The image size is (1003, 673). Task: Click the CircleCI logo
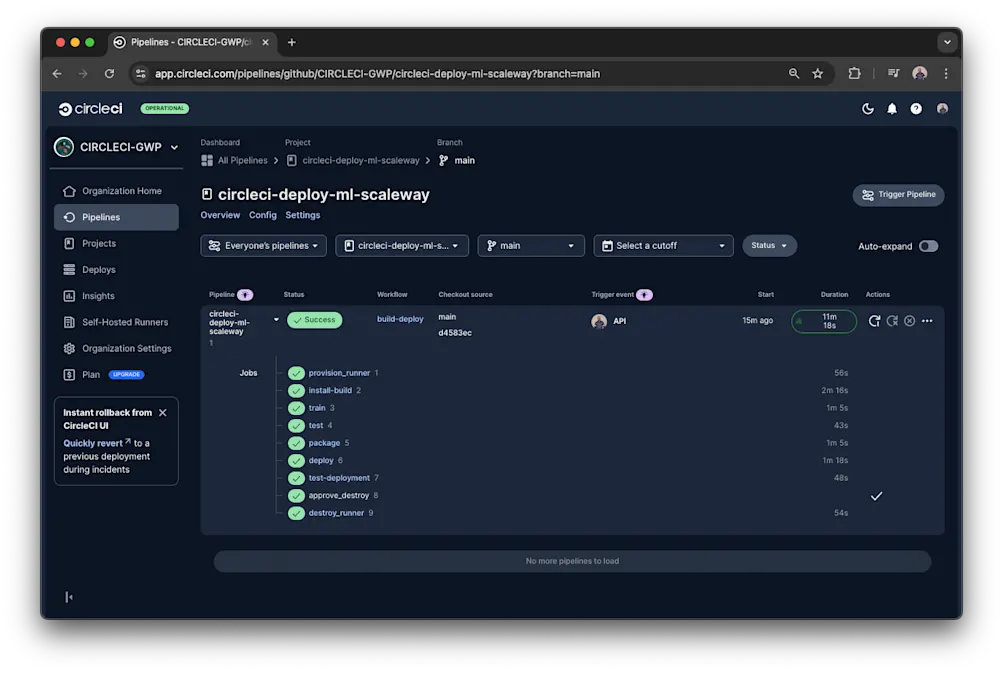click(90, 108)
